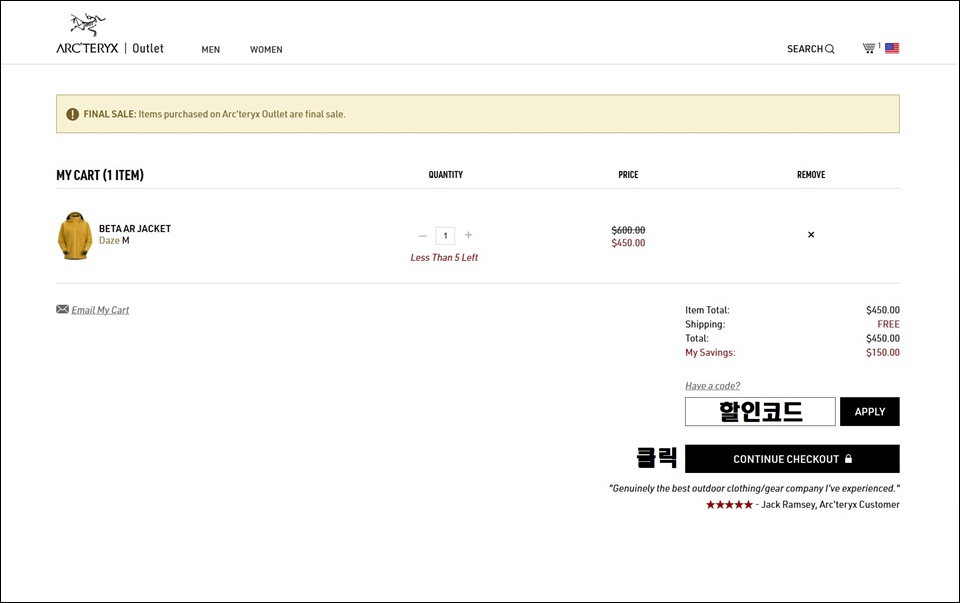Click the five-star rating under the quote

point(729,504)
